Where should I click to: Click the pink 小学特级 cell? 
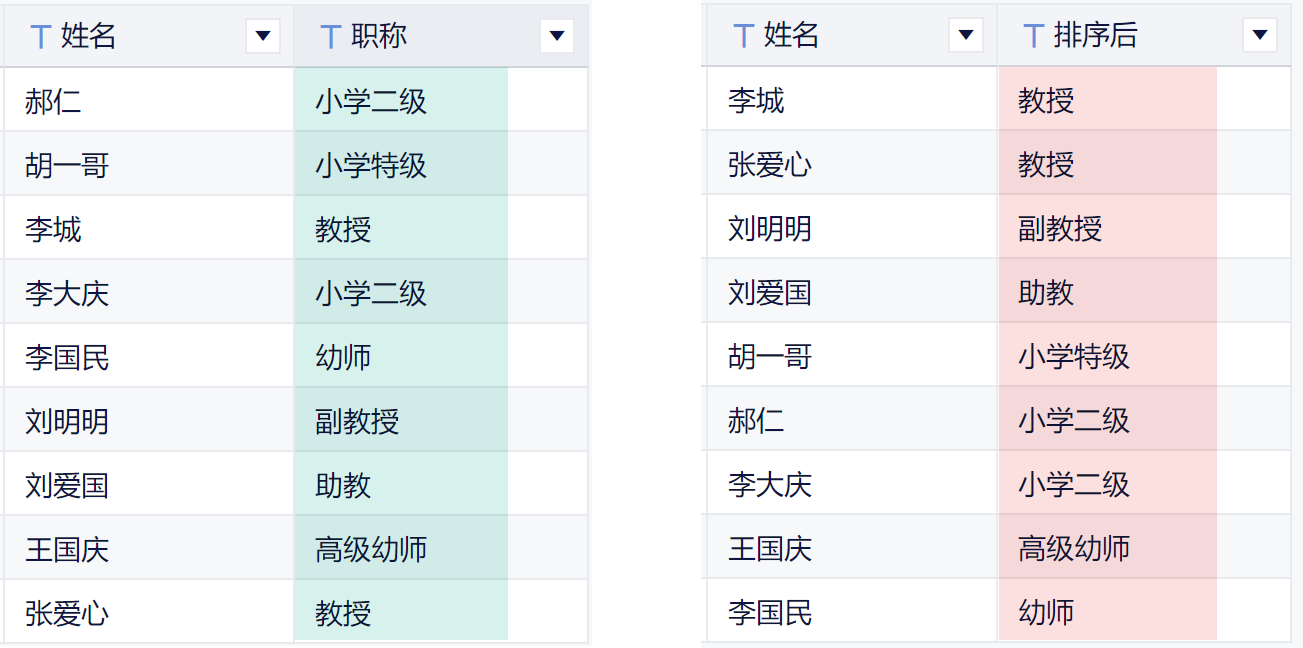point(1074,357)
